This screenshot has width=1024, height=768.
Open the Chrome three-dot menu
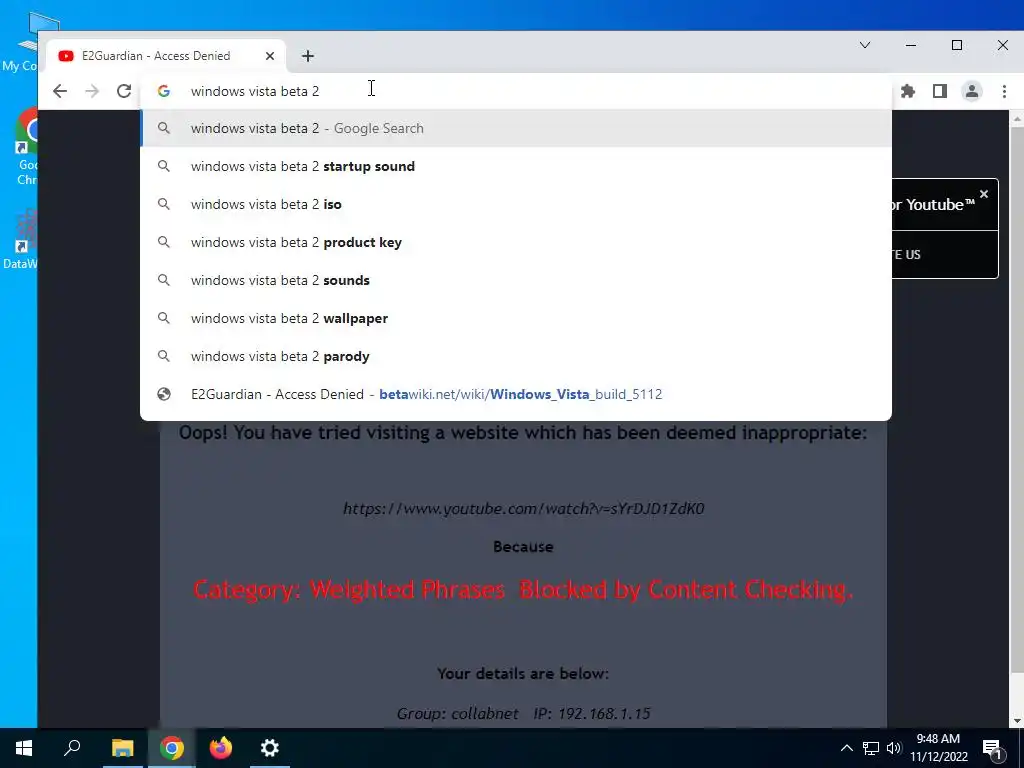tap(1004, 91)
